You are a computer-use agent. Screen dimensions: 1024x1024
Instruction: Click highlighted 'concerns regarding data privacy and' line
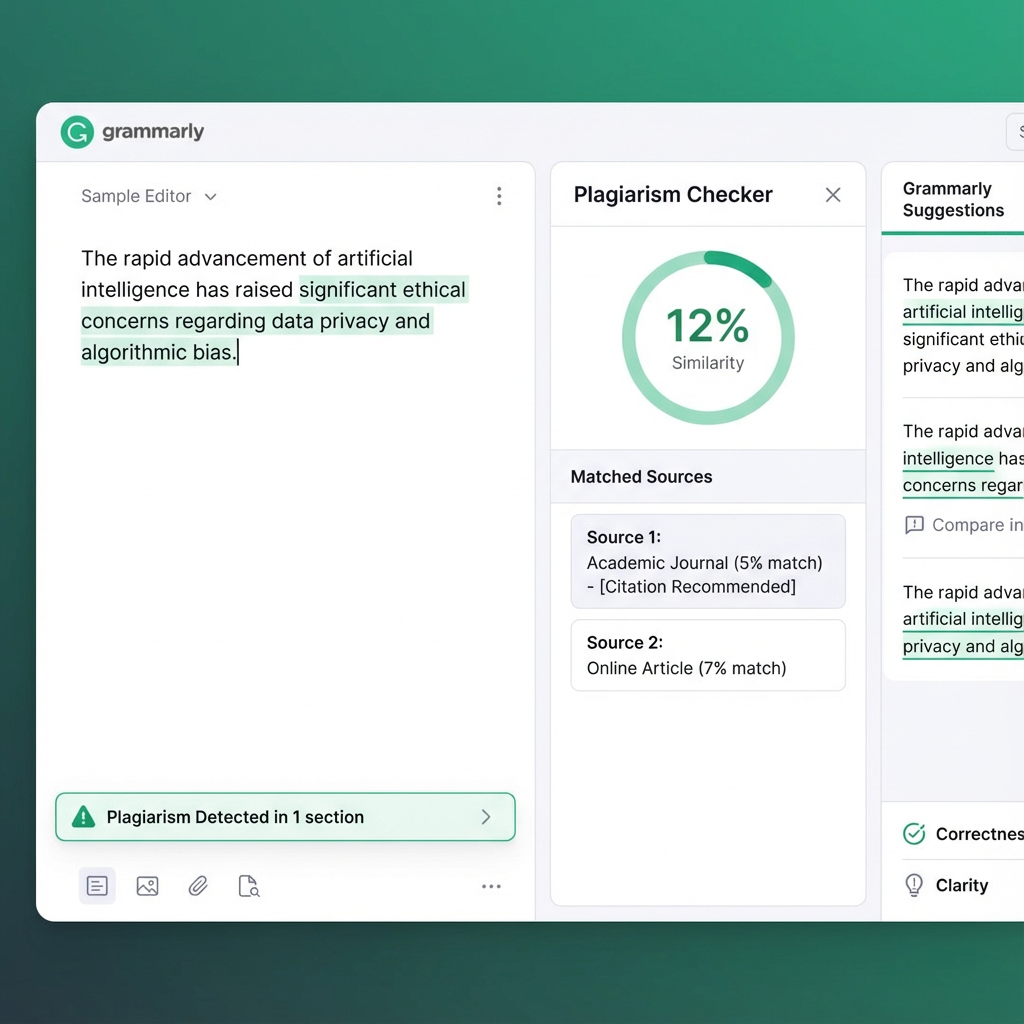(x=256, y=321)
